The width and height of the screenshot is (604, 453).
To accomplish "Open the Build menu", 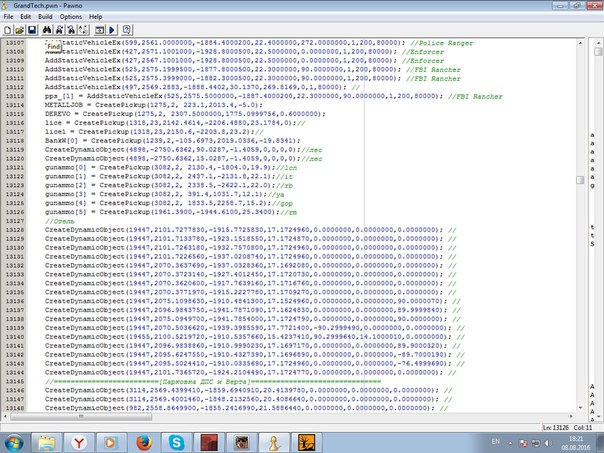I will point(45,17).
